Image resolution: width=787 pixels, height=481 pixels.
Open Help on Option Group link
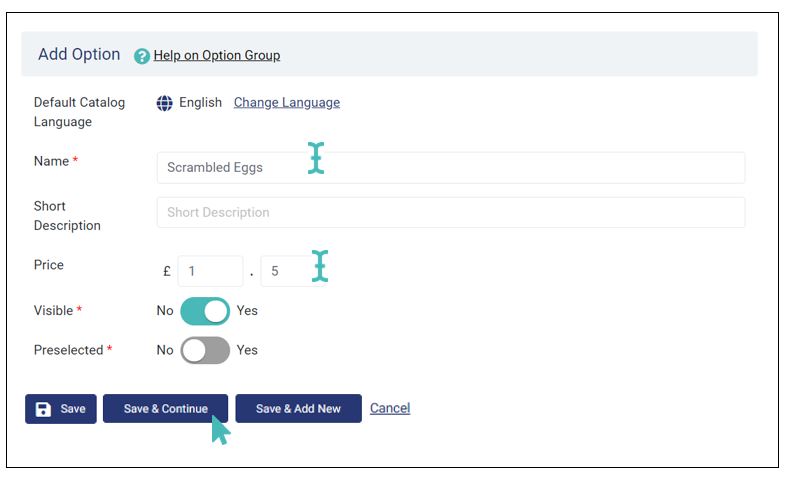(217, 55)
